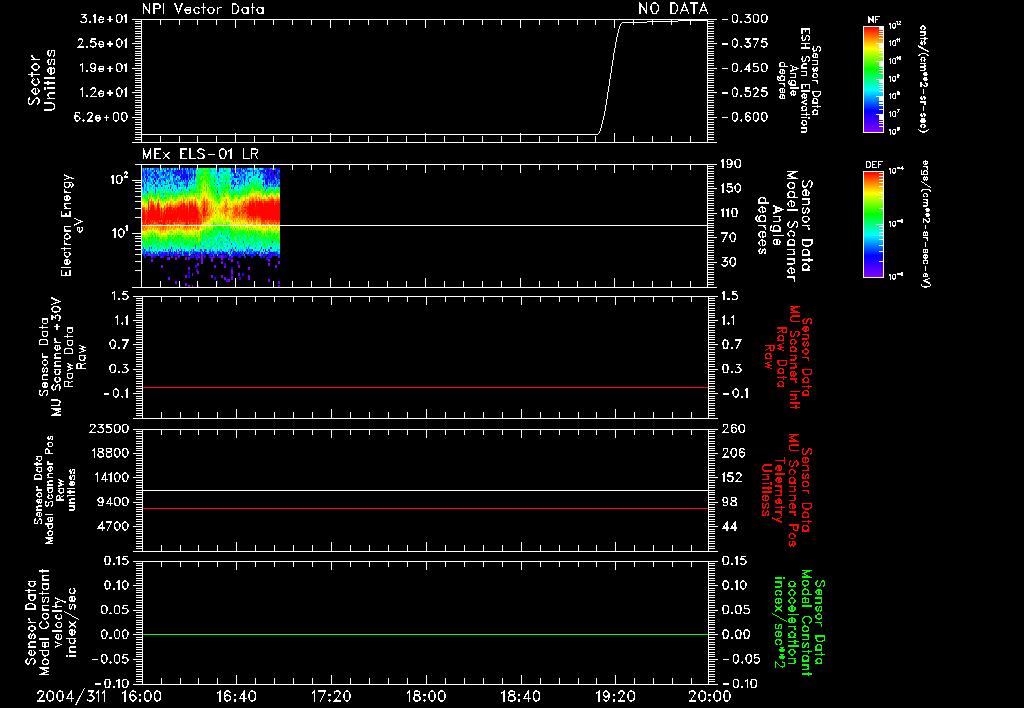Click the "18:00" time tick label

coord(425,696)
